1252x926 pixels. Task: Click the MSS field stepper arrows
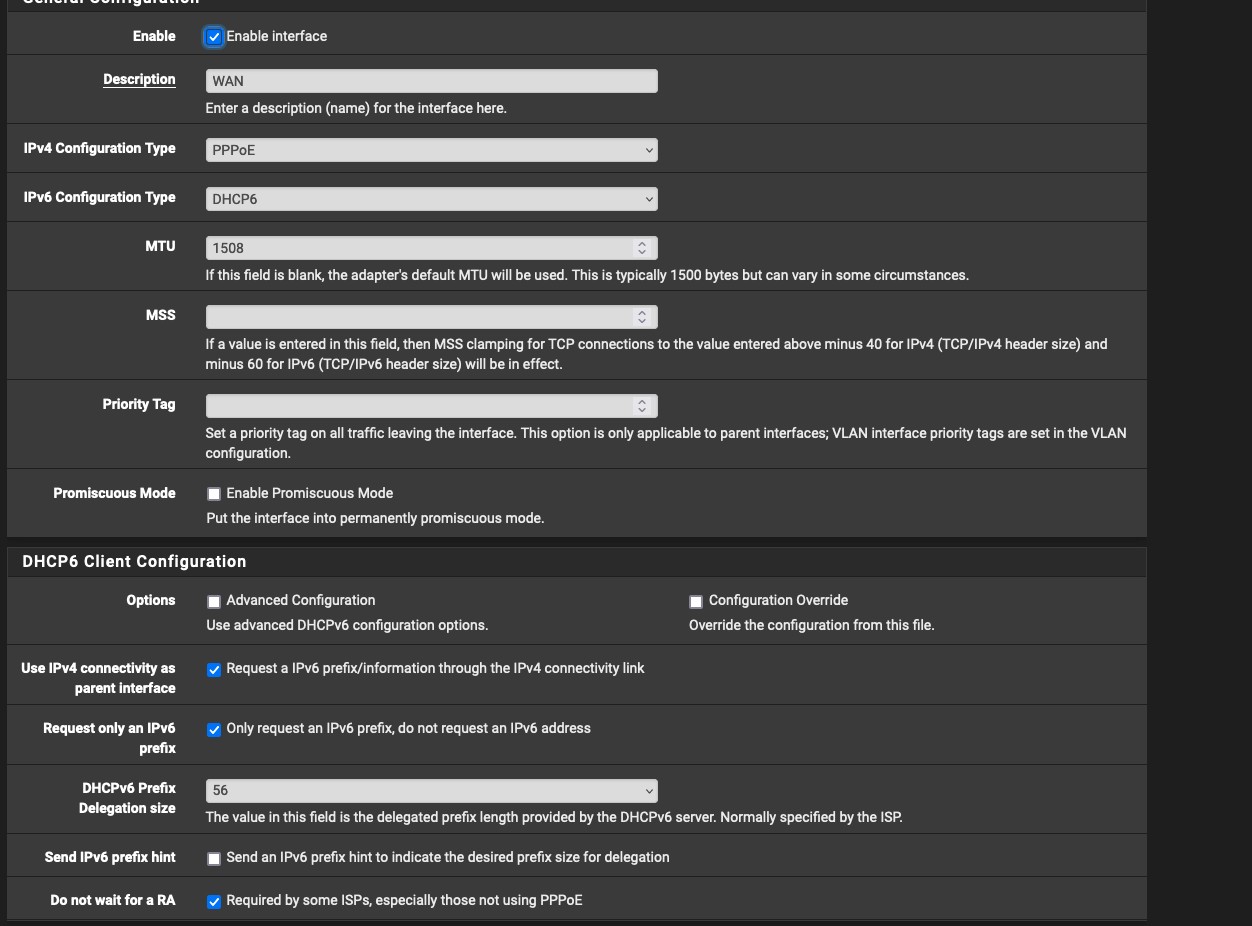(641, 317)
